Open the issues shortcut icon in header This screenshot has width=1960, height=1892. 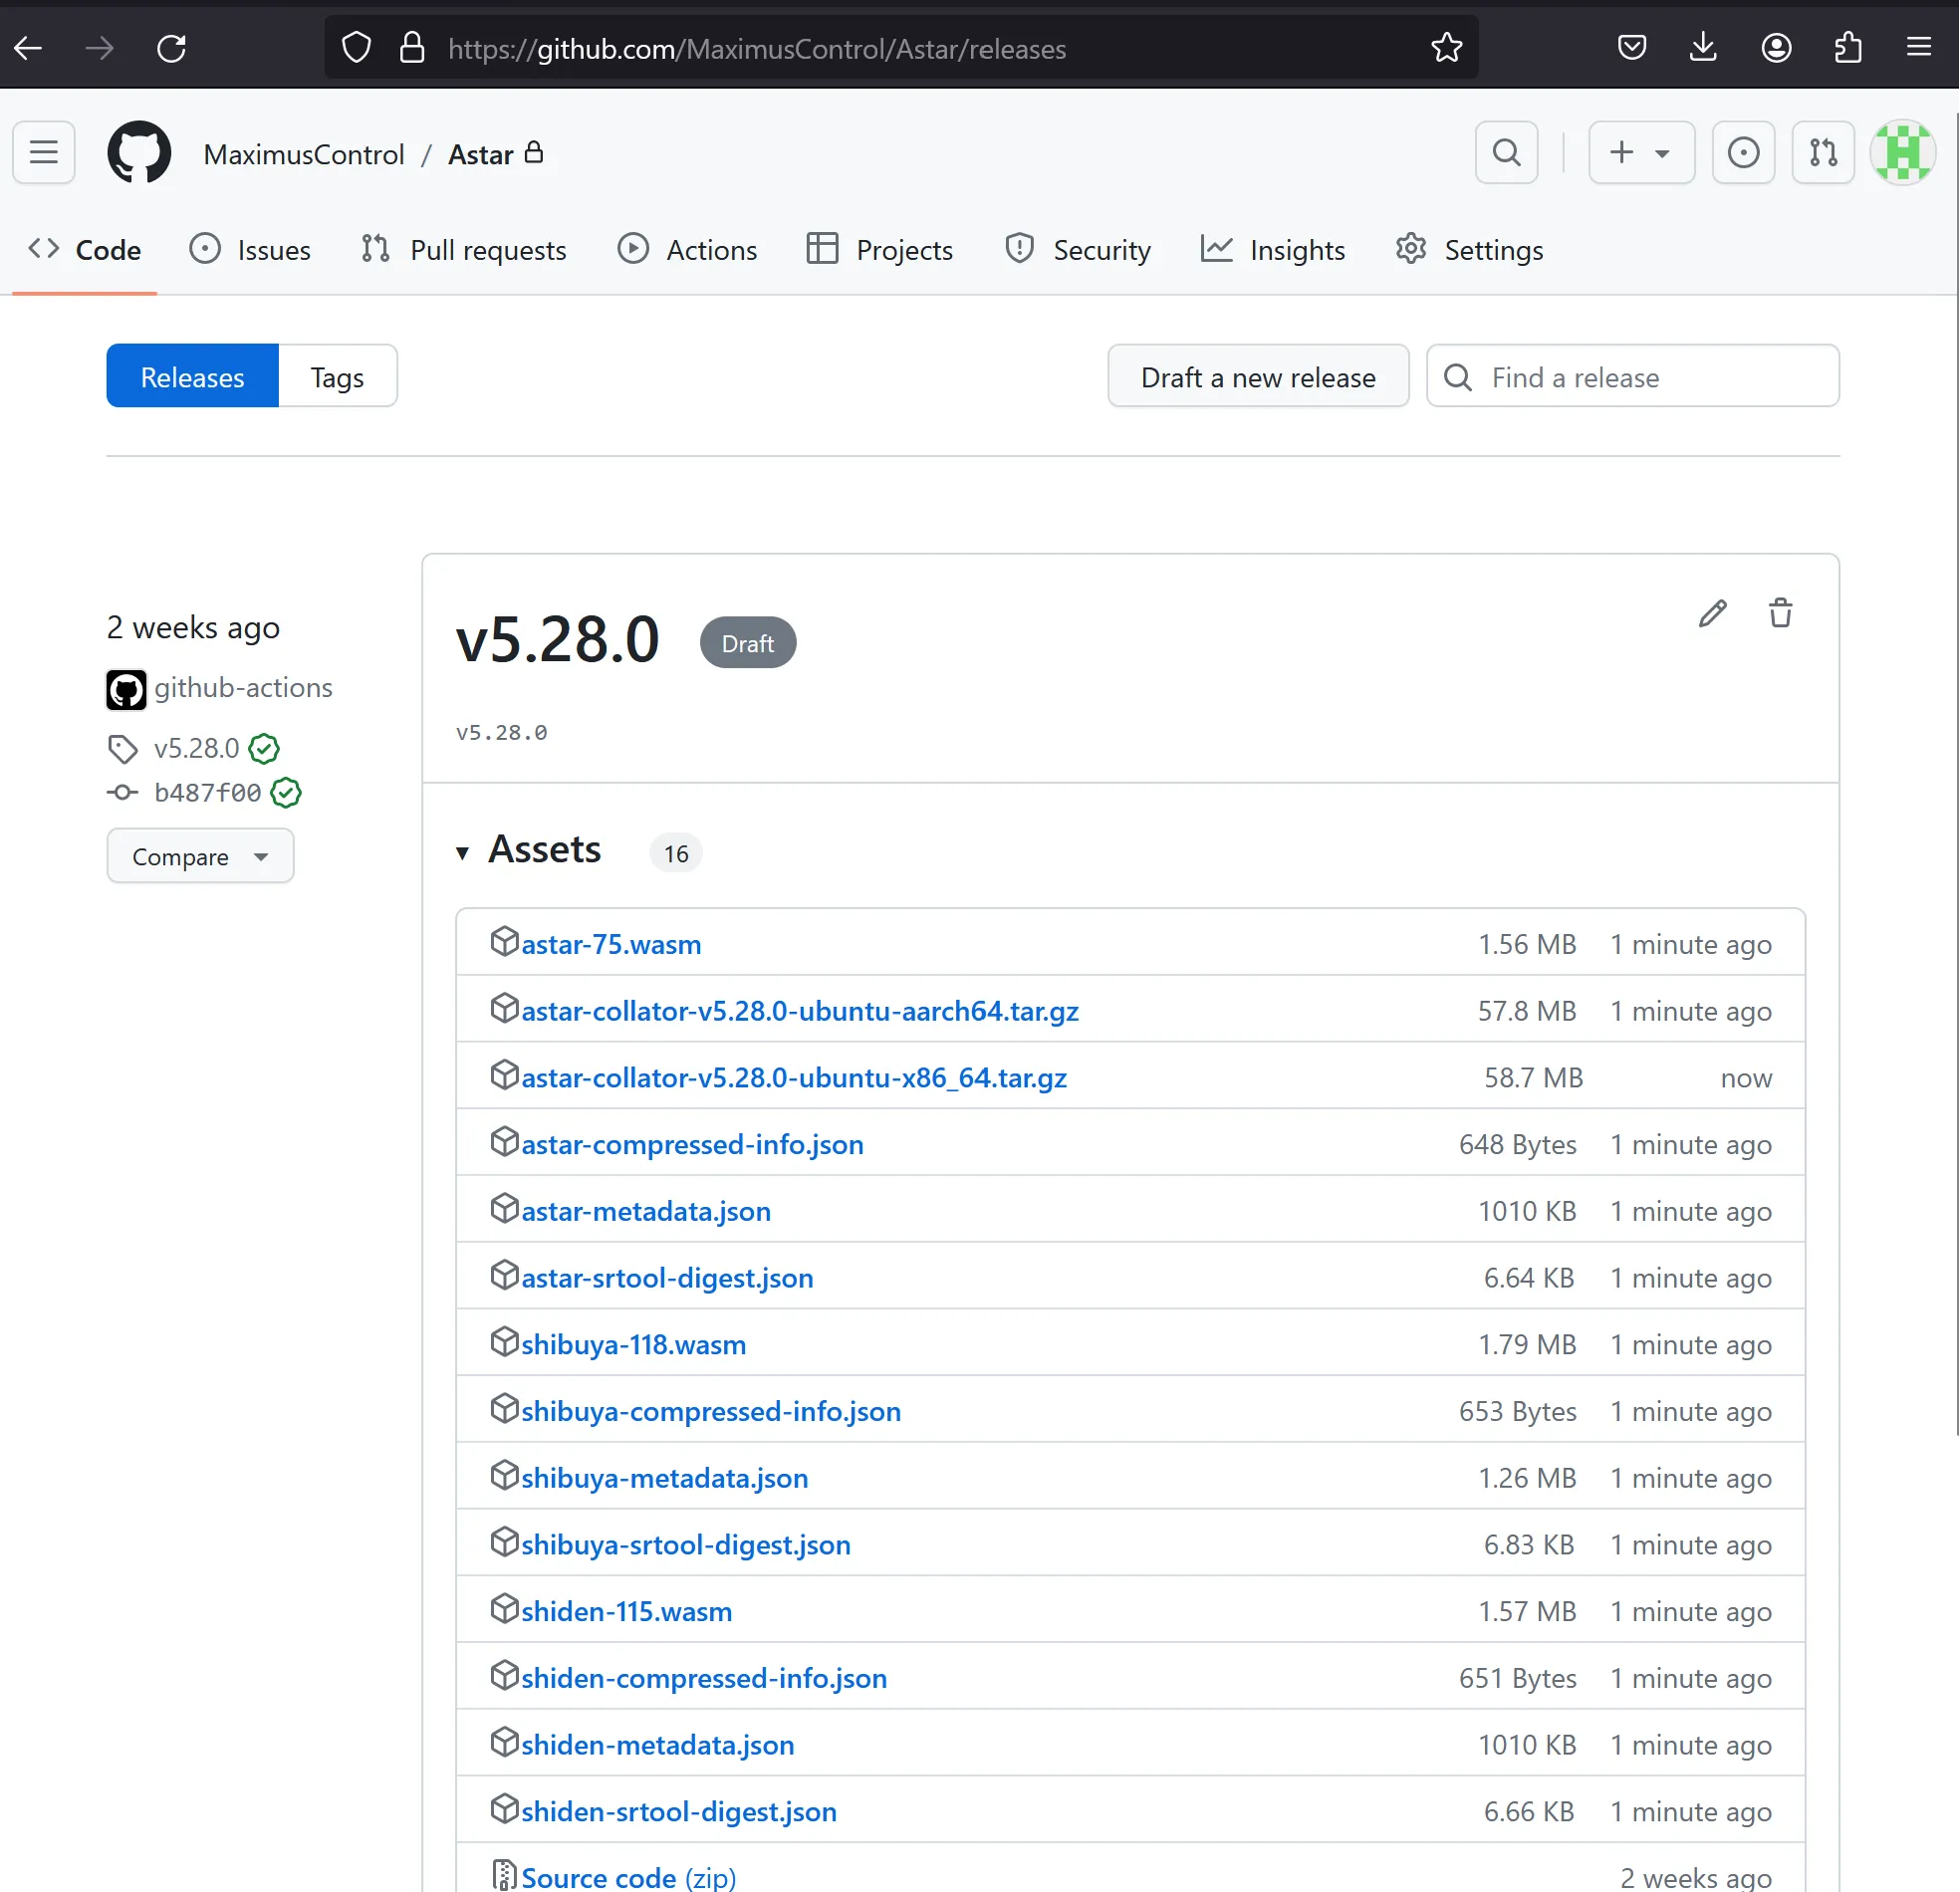click(1743, 153)
